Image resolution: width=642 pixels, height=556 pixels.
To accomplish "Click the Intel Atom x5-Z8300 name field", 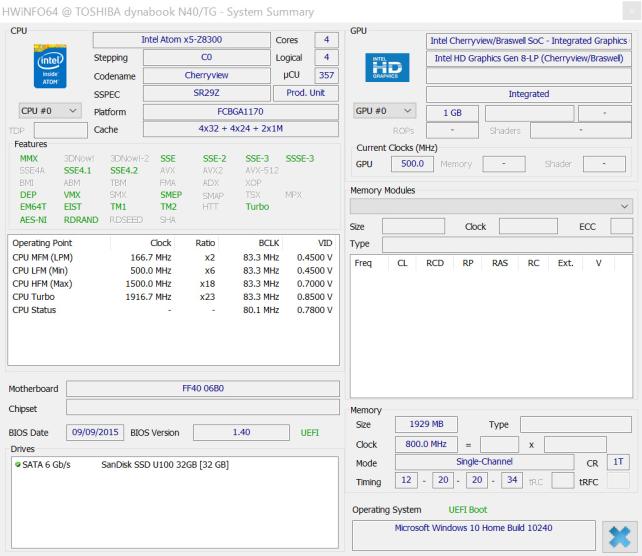I will point(181,40).
